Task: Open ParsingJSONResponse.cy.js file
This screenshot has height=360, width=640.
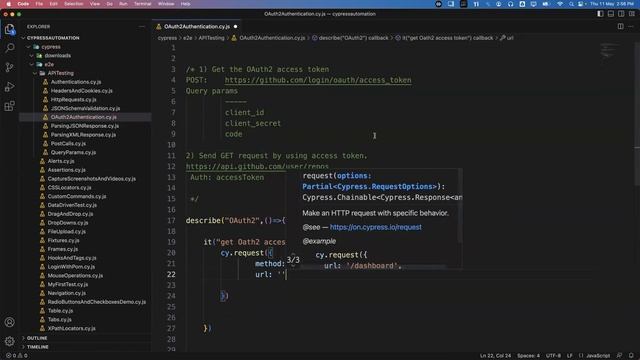Action: 85,126
